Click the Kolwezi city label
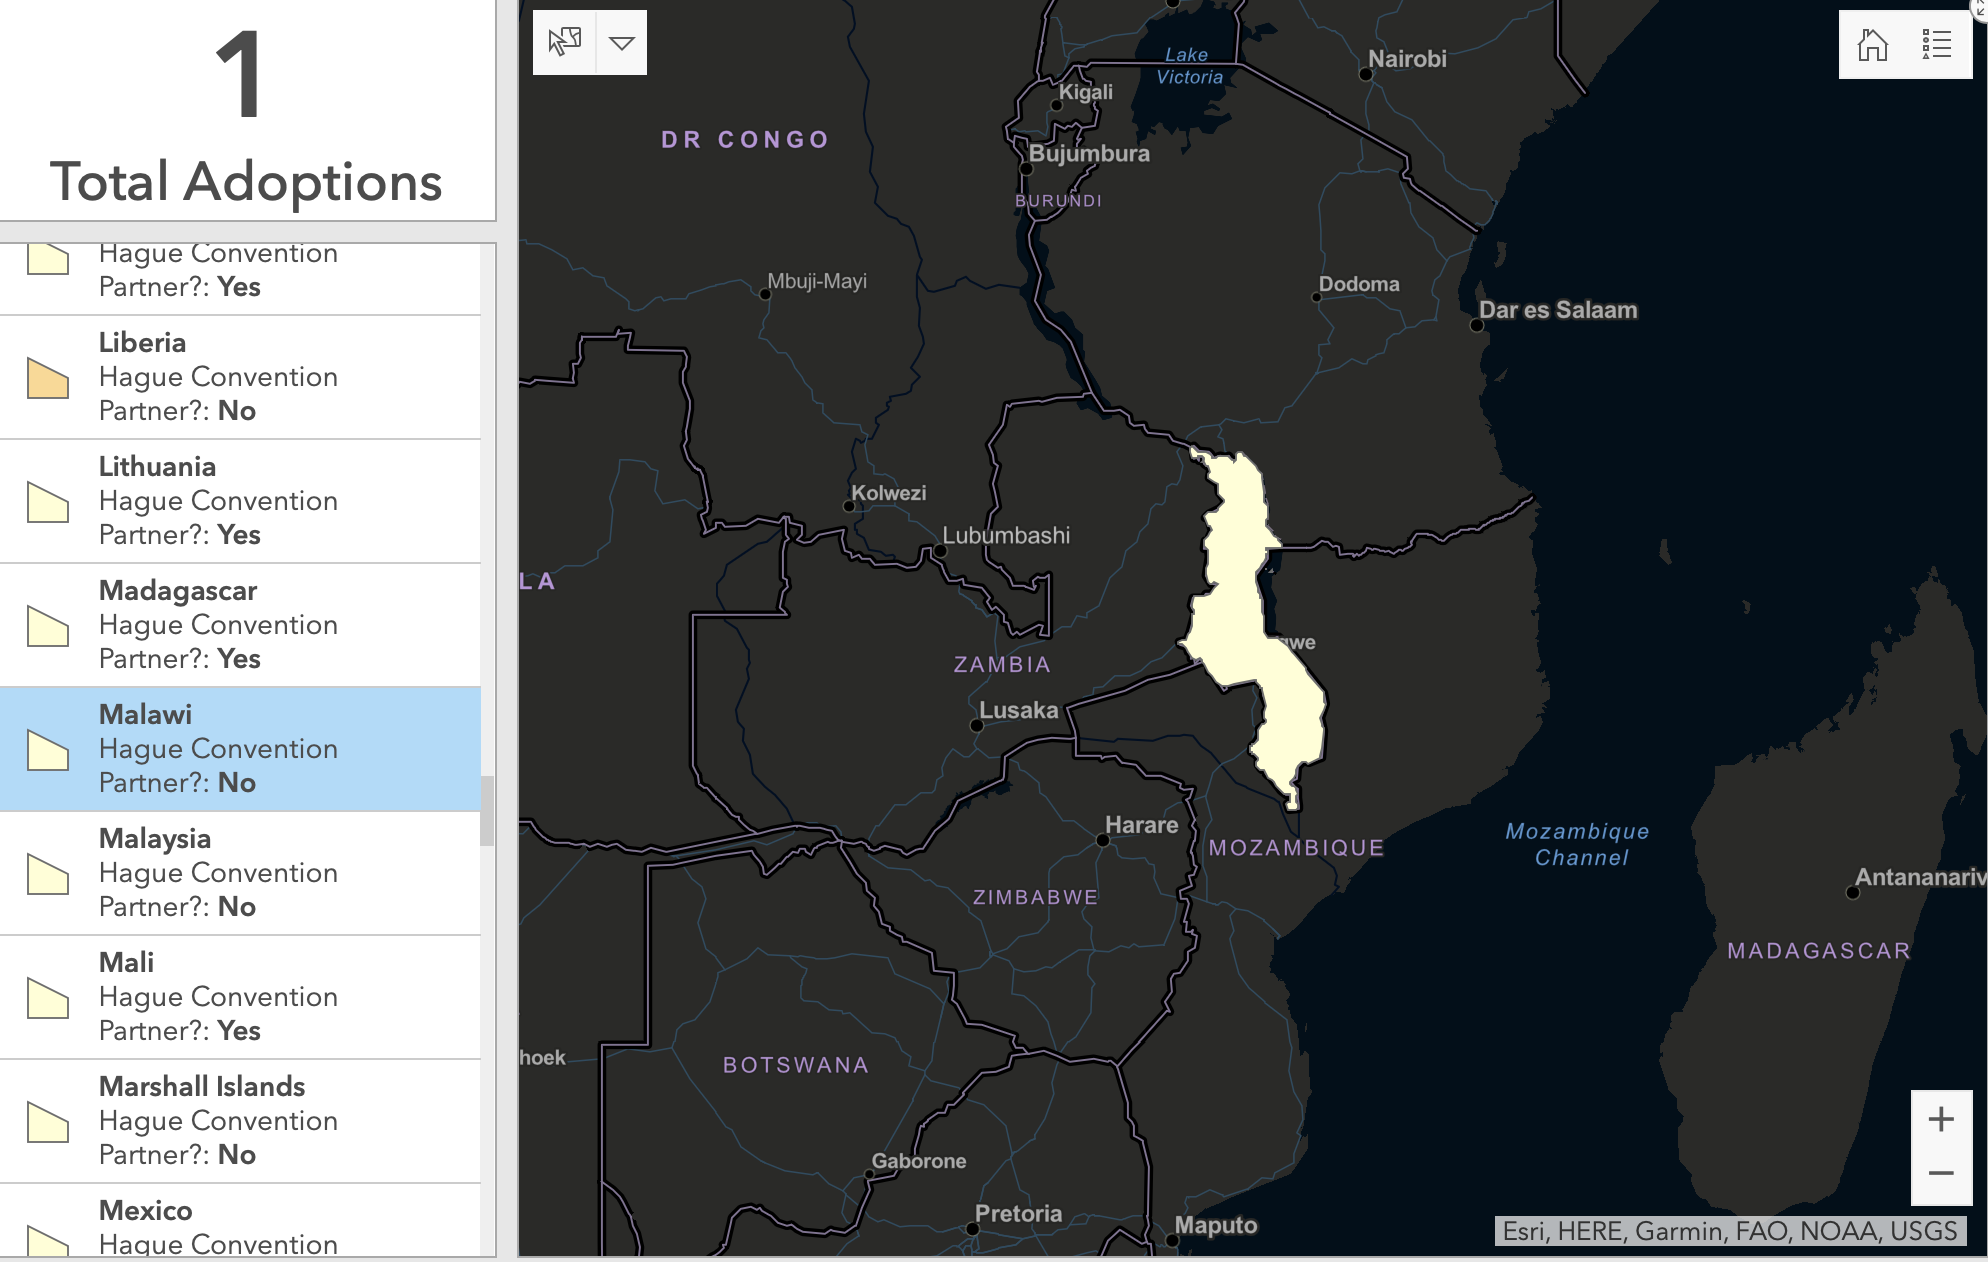This screenshot has width=1988, height=1262. 888,493
